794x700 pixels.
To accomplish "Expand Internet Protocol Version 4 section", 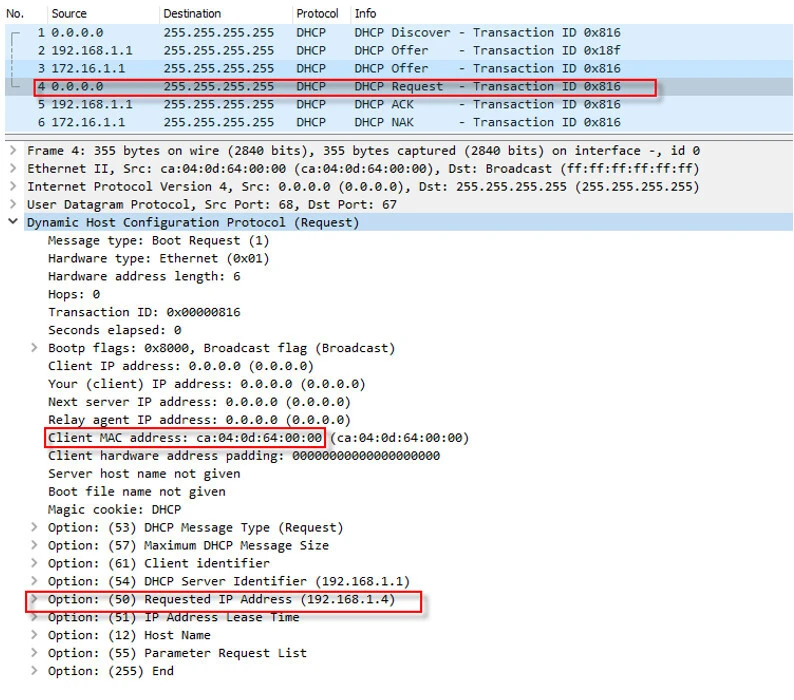I will pyautogui.click(x=12, y=187).
